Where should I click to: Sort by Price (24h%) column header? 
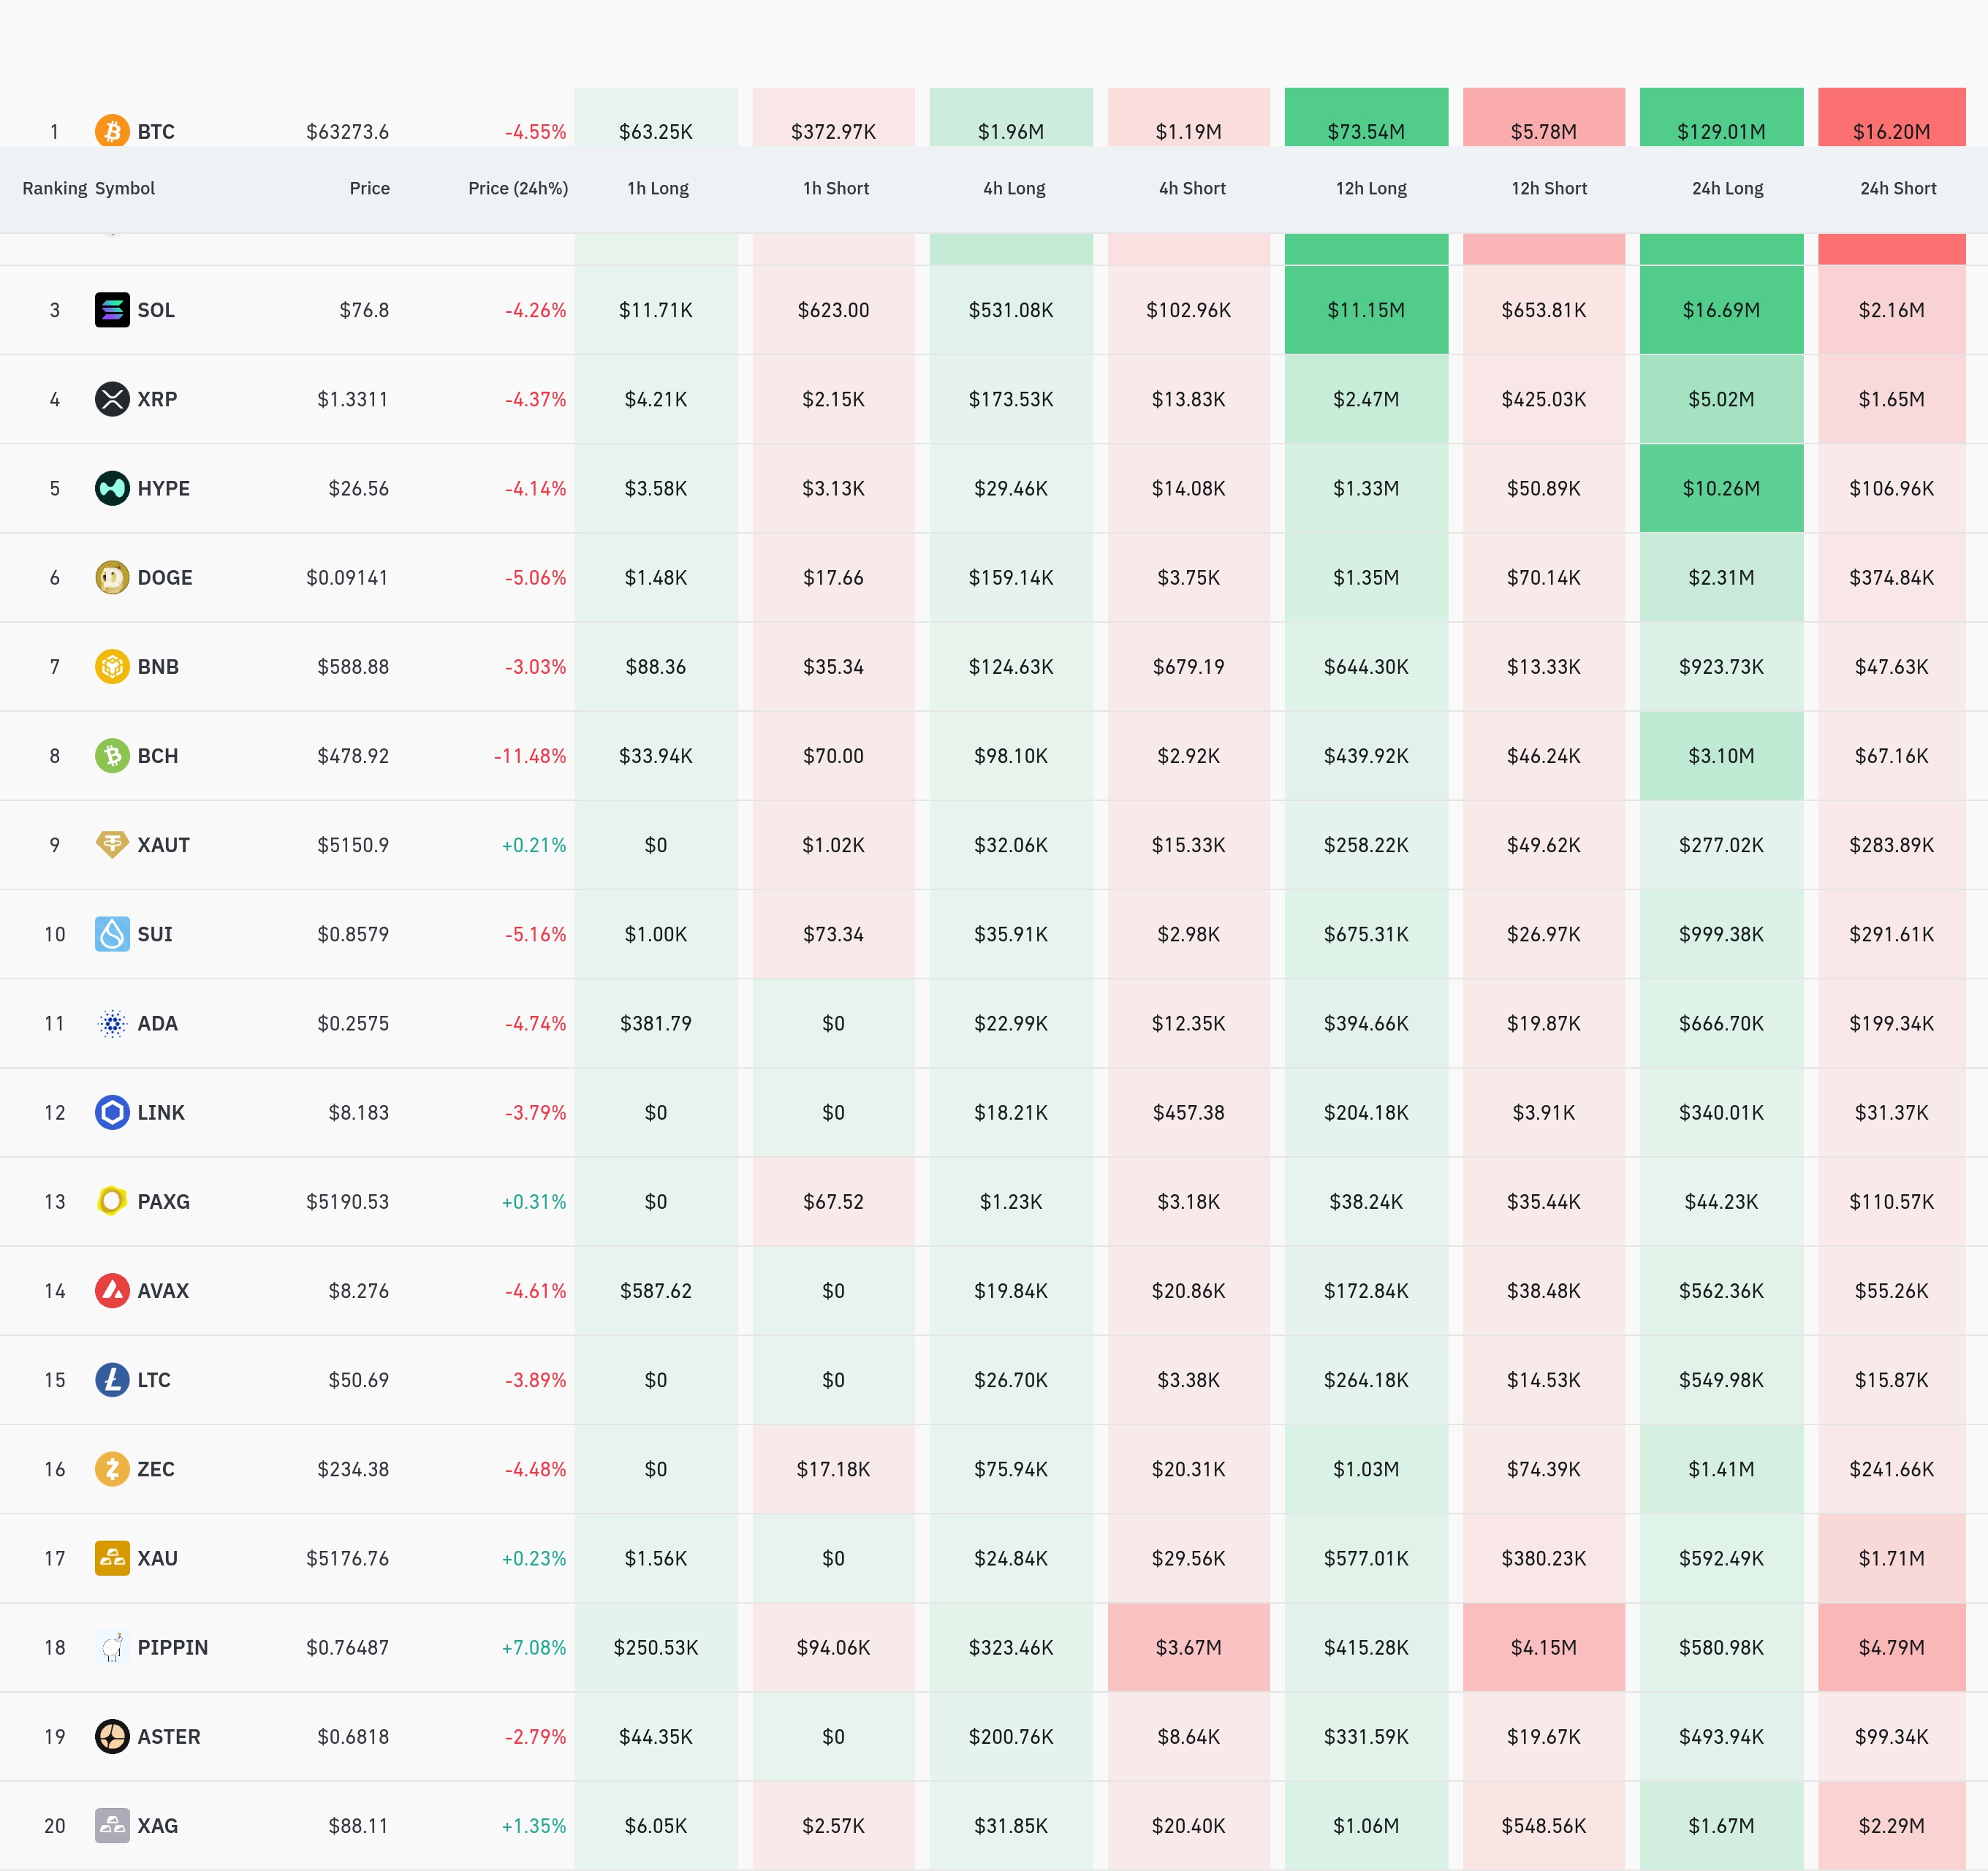(517, 188)
